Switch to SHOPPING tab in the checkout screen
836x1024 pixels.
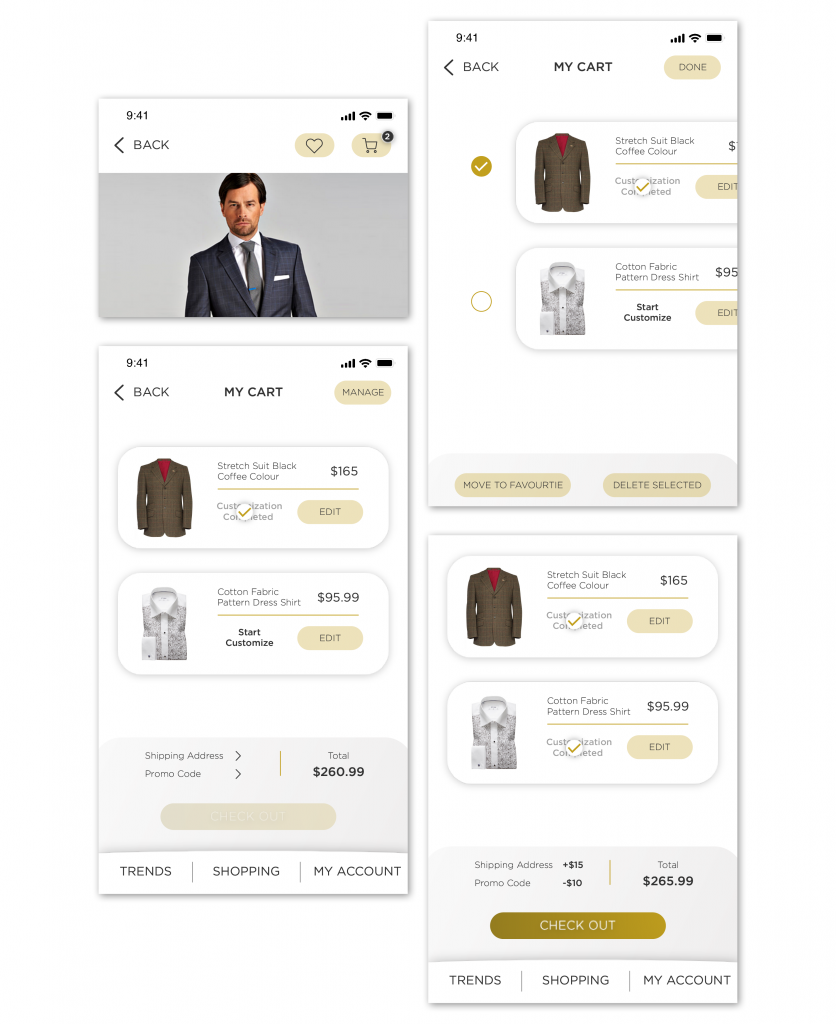pyautogui.click(x=575, y=980)
